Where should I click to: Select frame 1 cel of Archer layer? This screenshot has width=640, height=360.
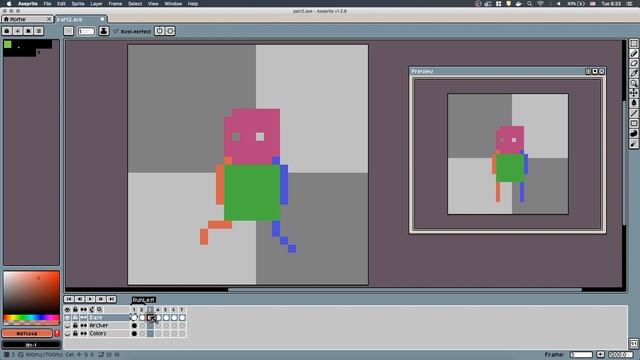pyautogui.click(x=134, y=326)
